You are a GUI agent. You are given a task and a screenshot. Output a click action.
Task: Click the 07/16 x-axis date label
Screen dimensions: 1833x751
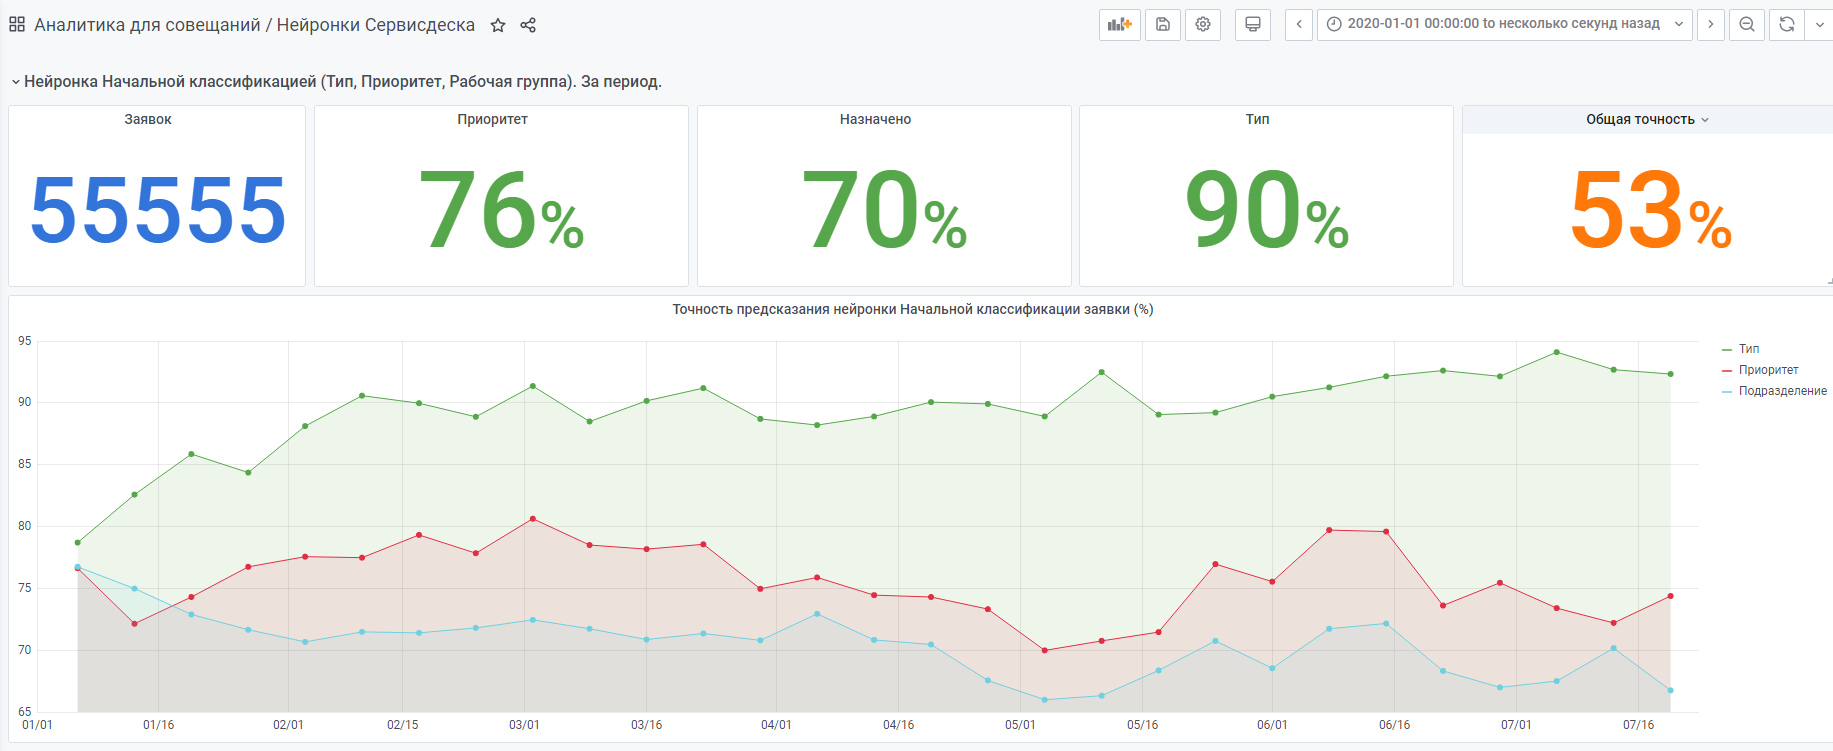click(x=1638, y=725)
